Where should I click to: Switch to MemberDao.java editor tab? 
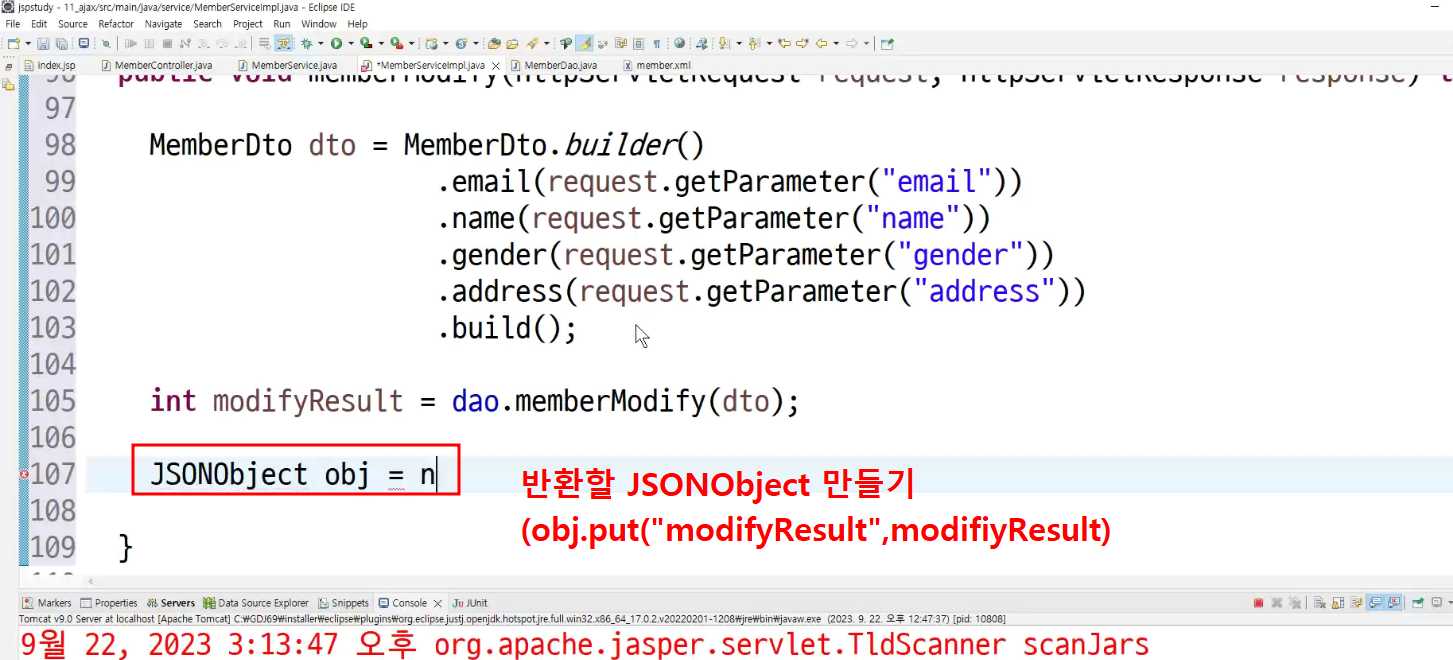point(553,65)
